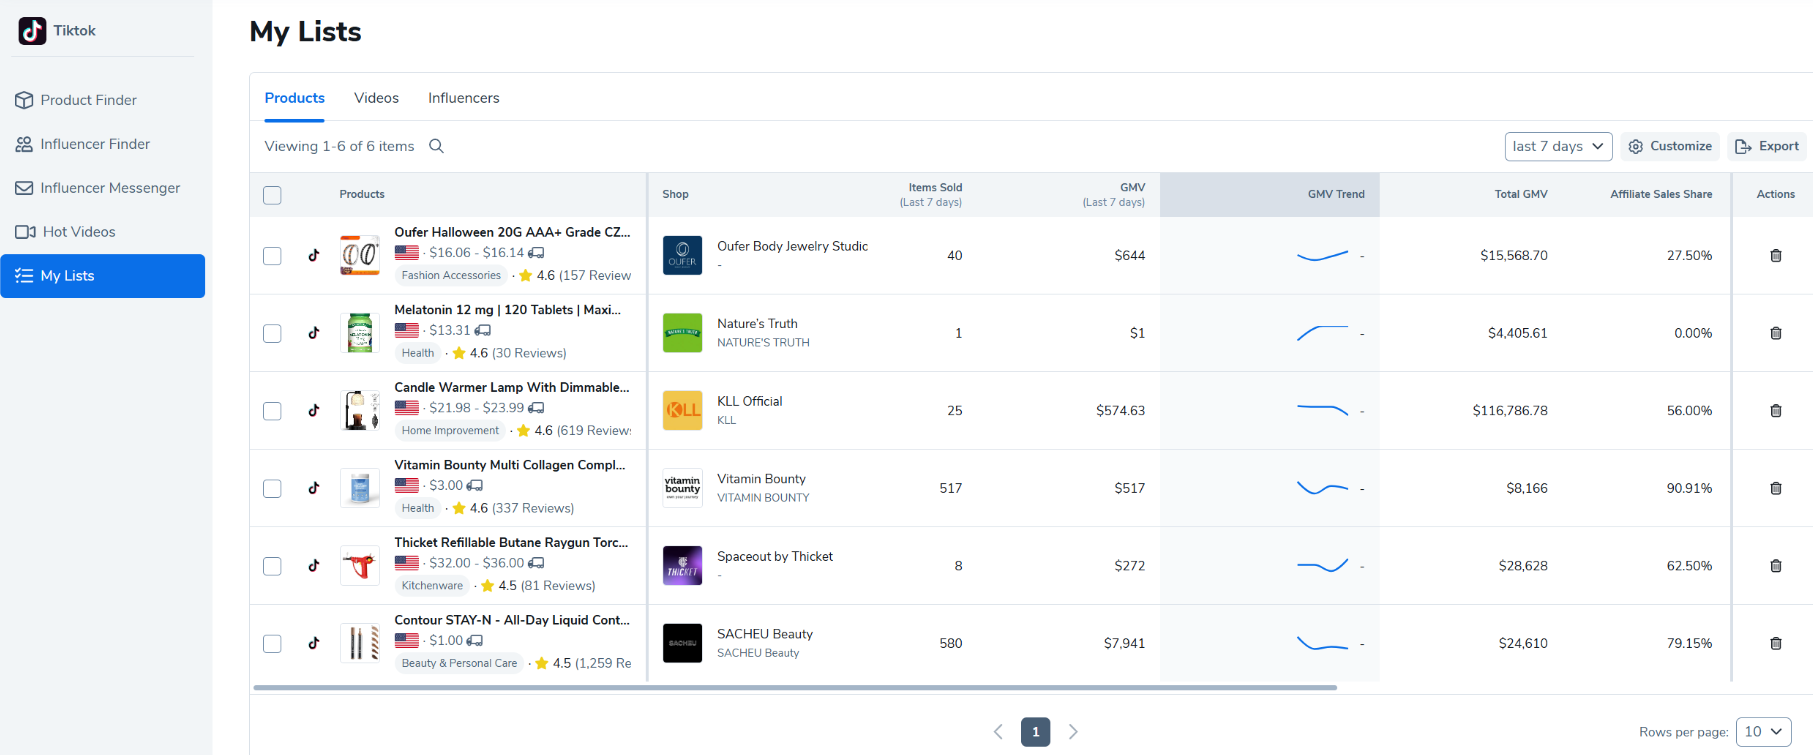The width and height of the screenshot is (1813, 755).
Task: Click trash icon for Candle Warmer Lamp
Action: point(1775,411)
